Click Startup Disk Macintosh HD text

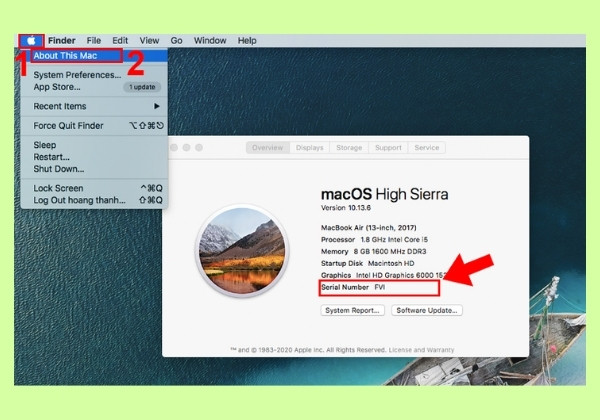(x=367, y=263)
